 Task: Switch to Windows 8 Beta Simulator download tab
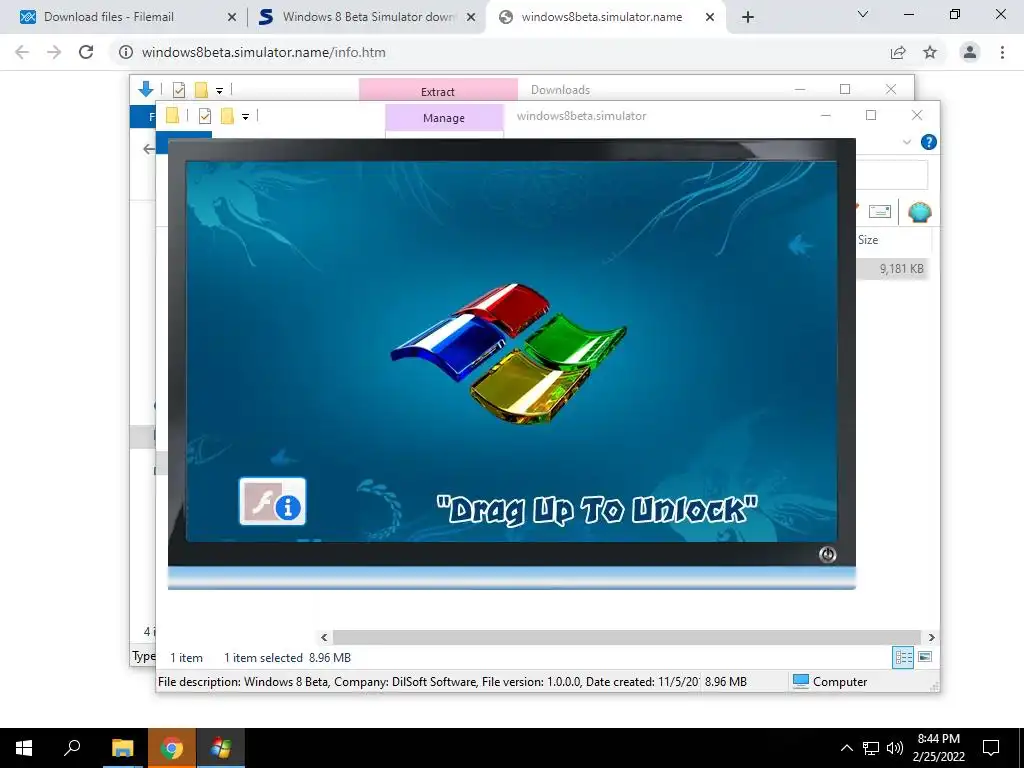tap(370, 17)
